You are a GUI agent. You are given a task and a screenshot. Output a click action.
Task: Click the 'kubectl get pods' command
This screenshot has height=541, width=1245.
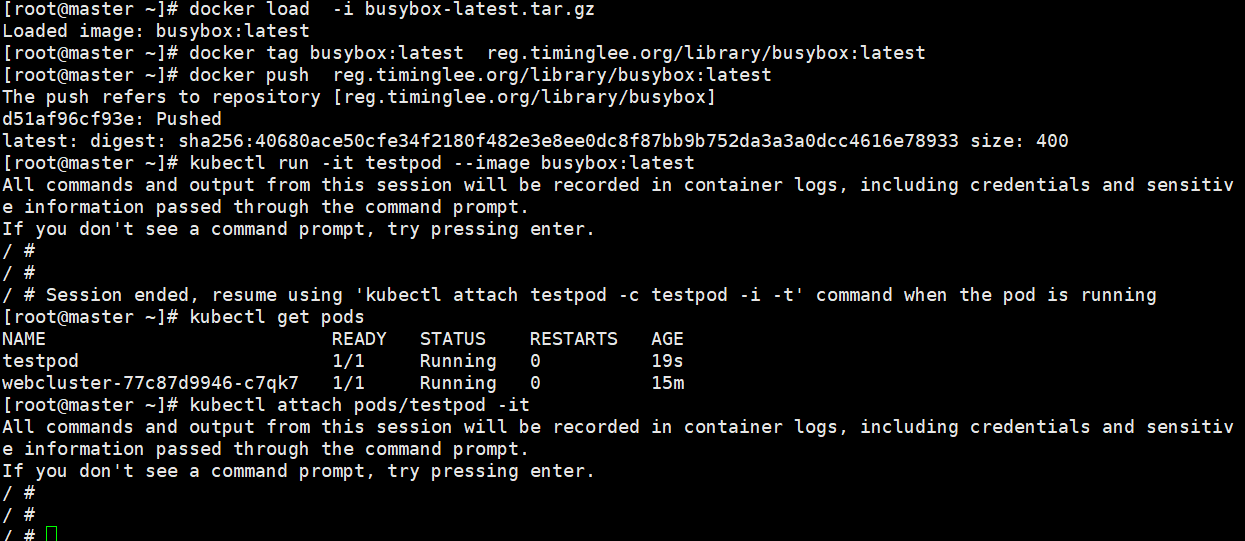[276, 317]
